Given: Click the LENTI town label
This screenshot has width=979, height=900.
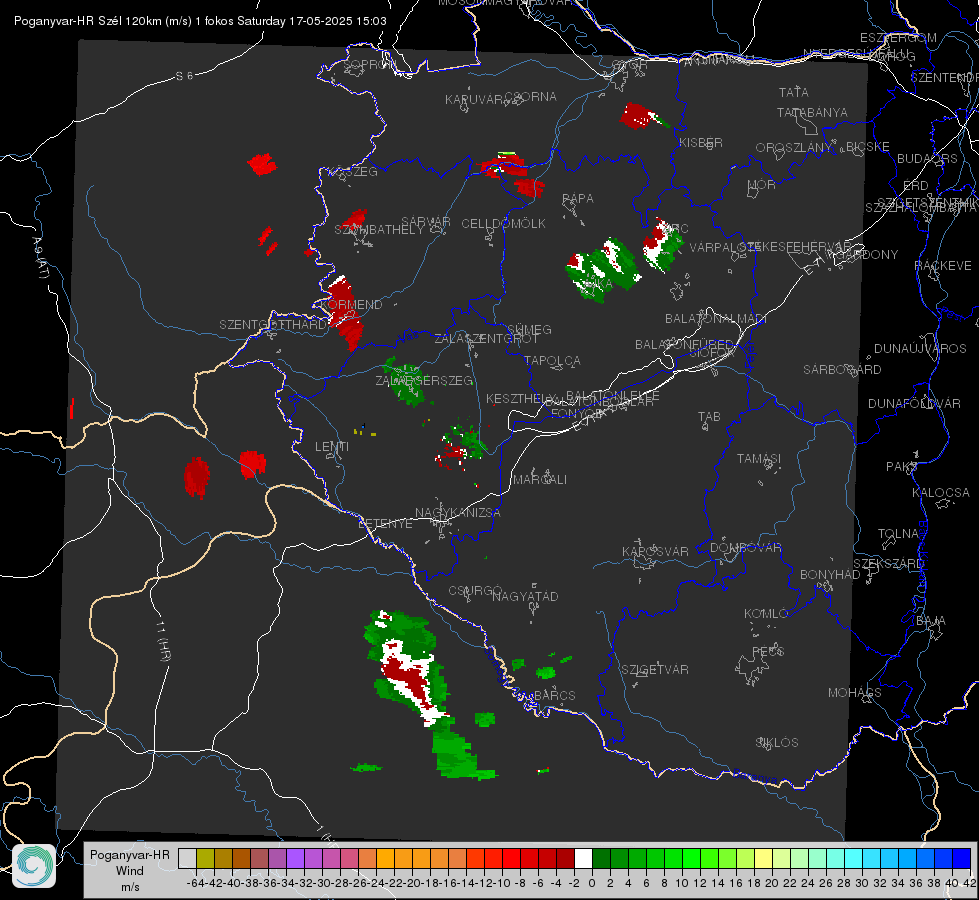Looking at the screenshot, I should (x=332, y=447).
